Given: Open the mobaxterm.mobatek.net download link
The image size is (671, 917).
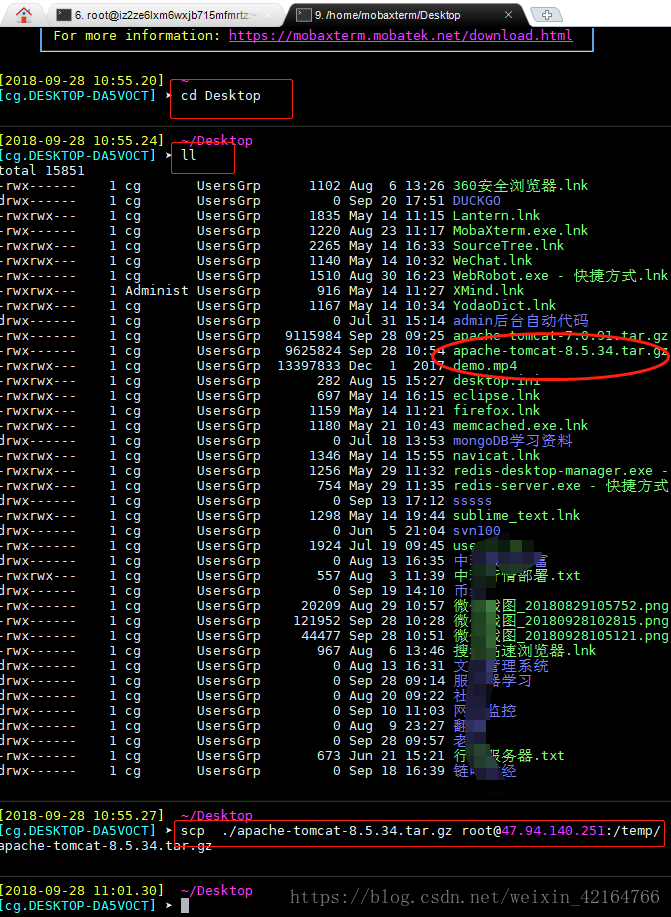Looking at the screenshot, I should coord(400,35).
